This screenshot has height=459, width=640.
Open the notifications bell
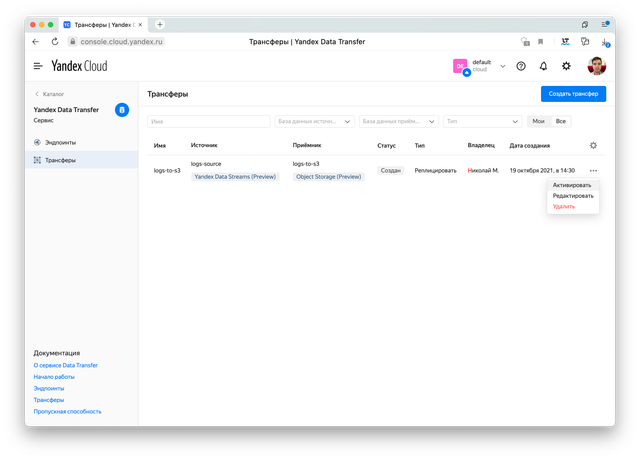[x=543, y=66]
